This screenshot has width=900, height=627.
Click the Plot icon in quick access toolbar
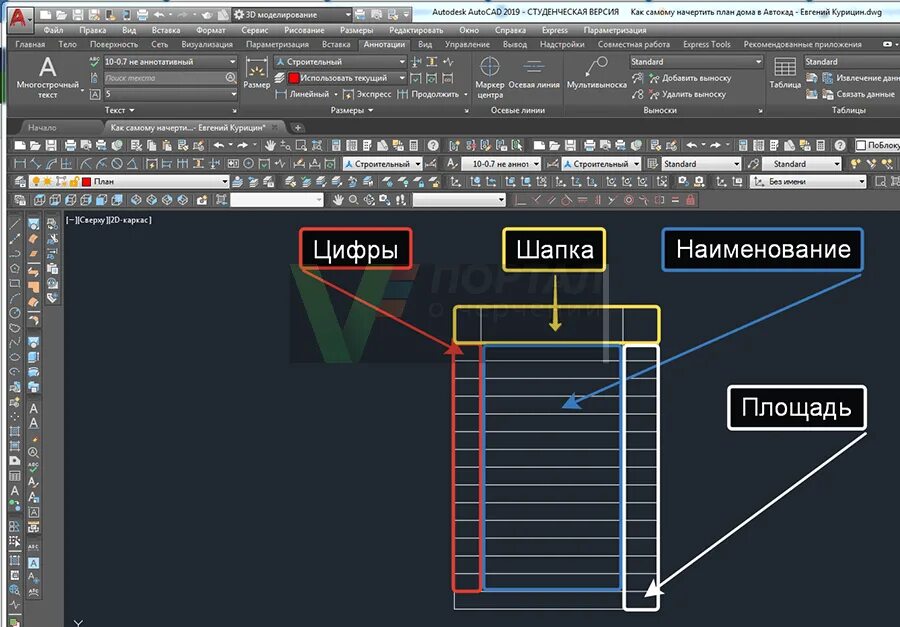(x=142, y=15)
